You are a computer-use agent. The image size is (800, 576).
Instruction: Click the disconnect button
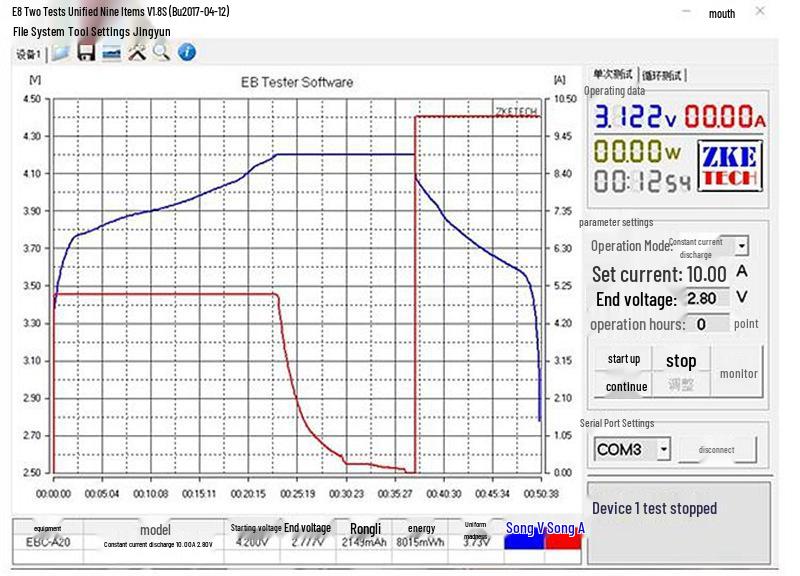click(x=717, y=449)
